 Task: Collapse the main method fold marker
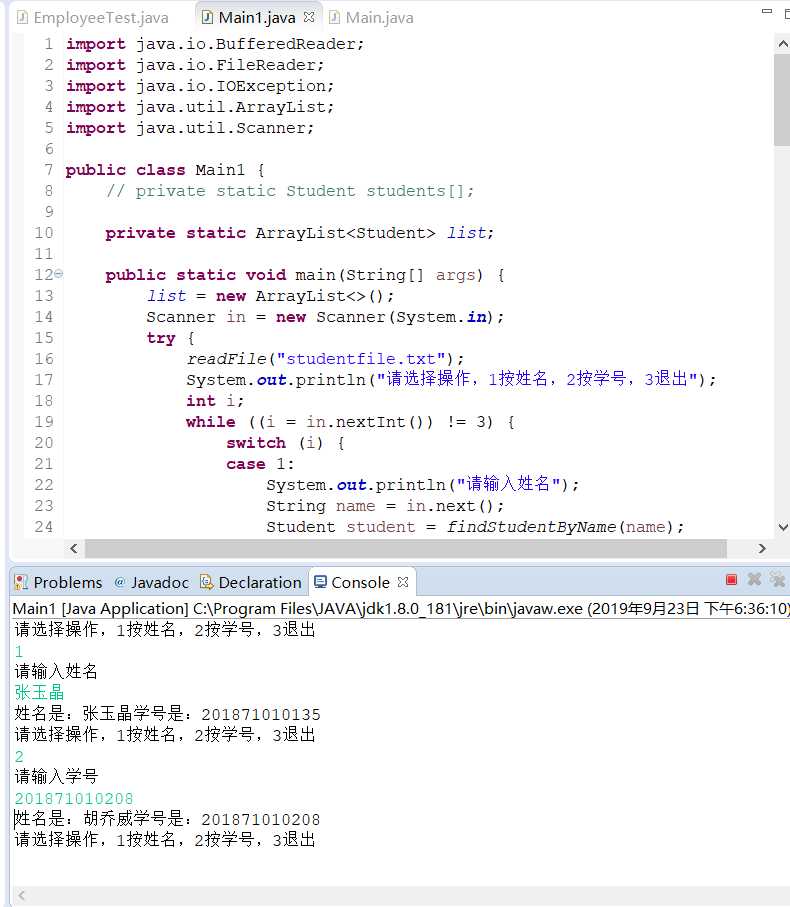[58, 274]
